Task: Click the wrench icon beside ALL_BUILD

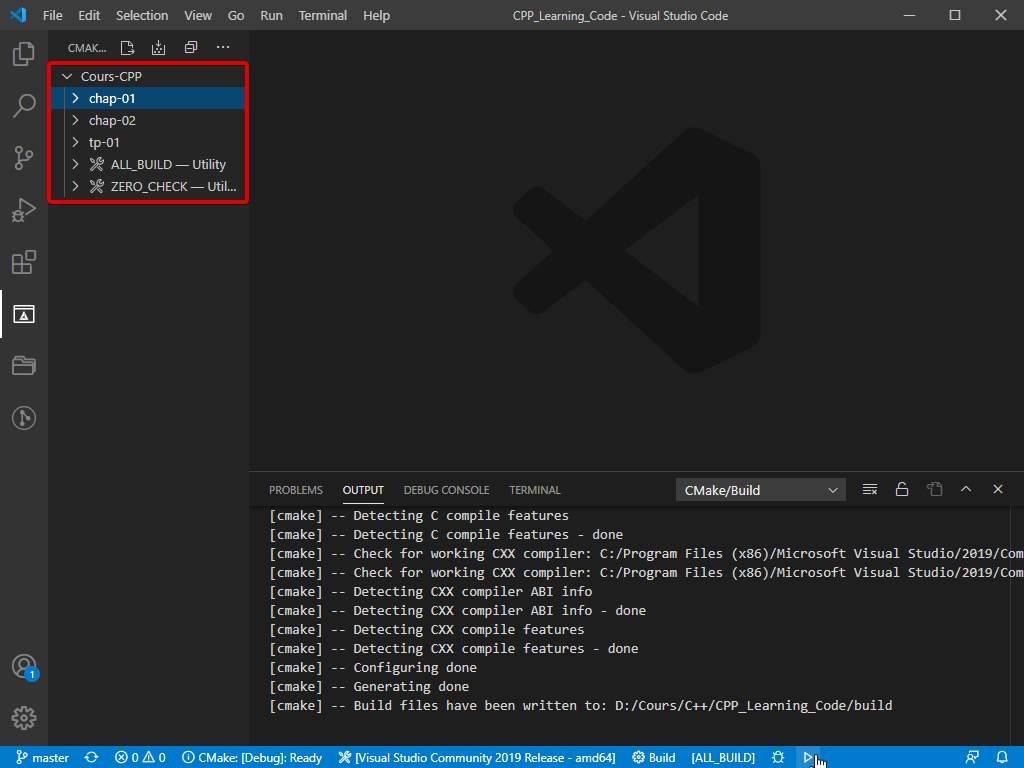Action: tap(97, 165)
